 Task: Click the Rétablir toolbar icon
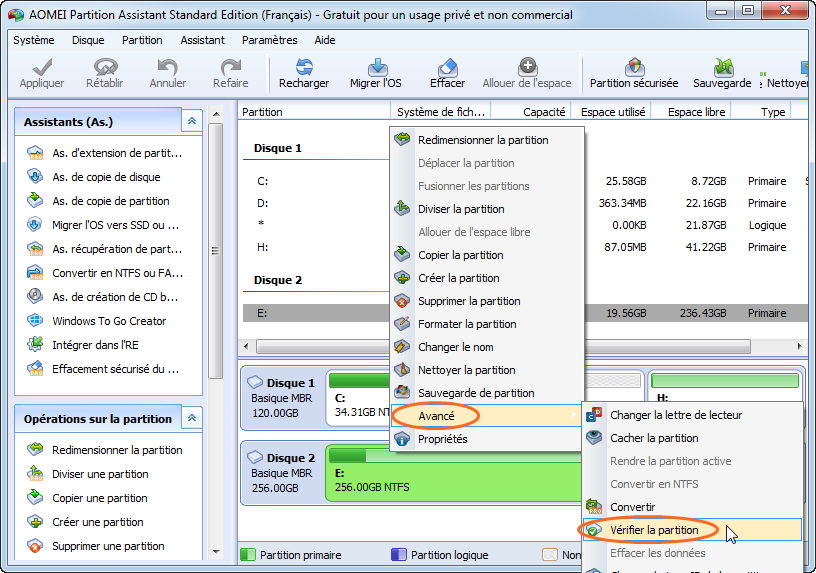105,67
